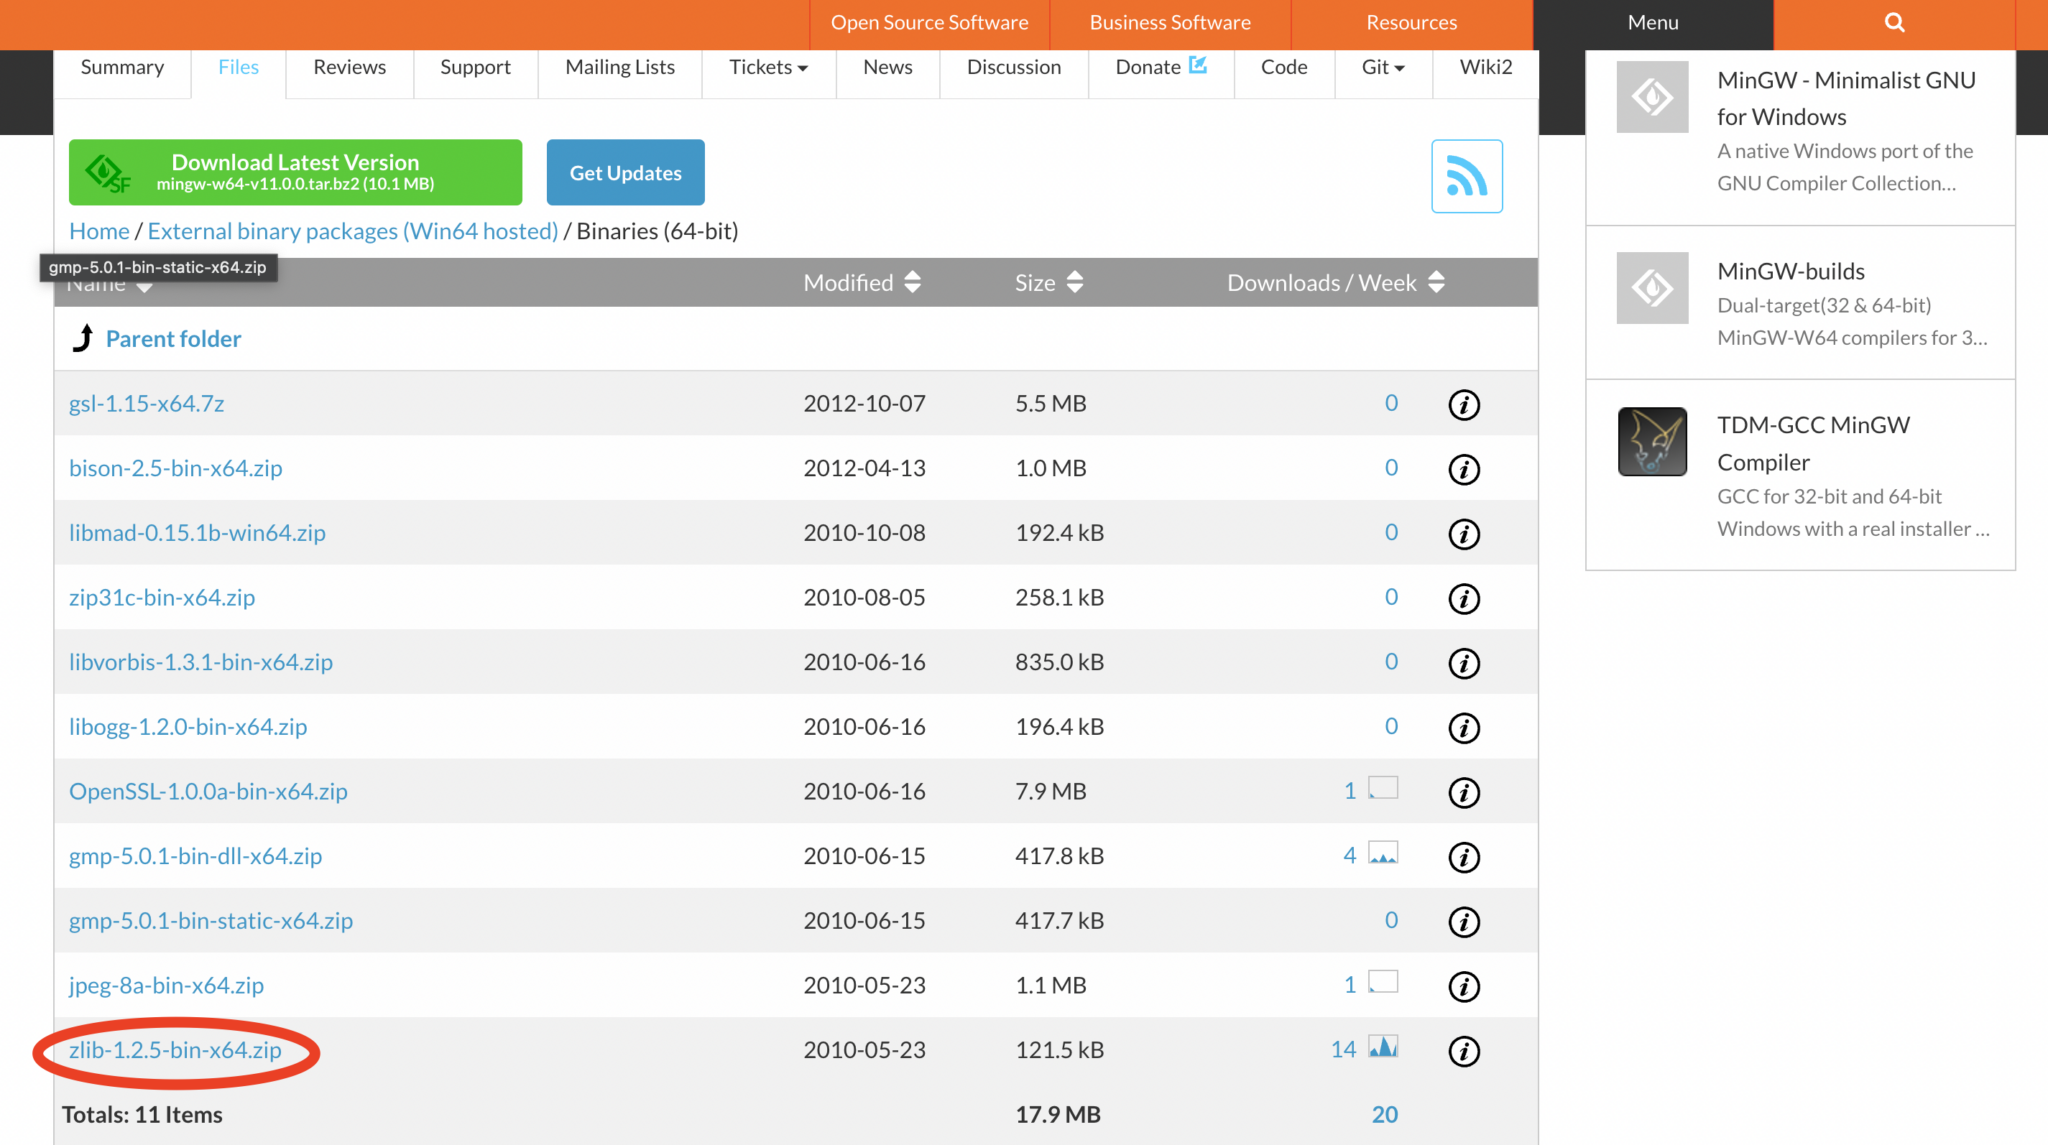Open External binary packages breadcrumb link
Viewport: 2048px width, 1145px height.
coord(353,231)
